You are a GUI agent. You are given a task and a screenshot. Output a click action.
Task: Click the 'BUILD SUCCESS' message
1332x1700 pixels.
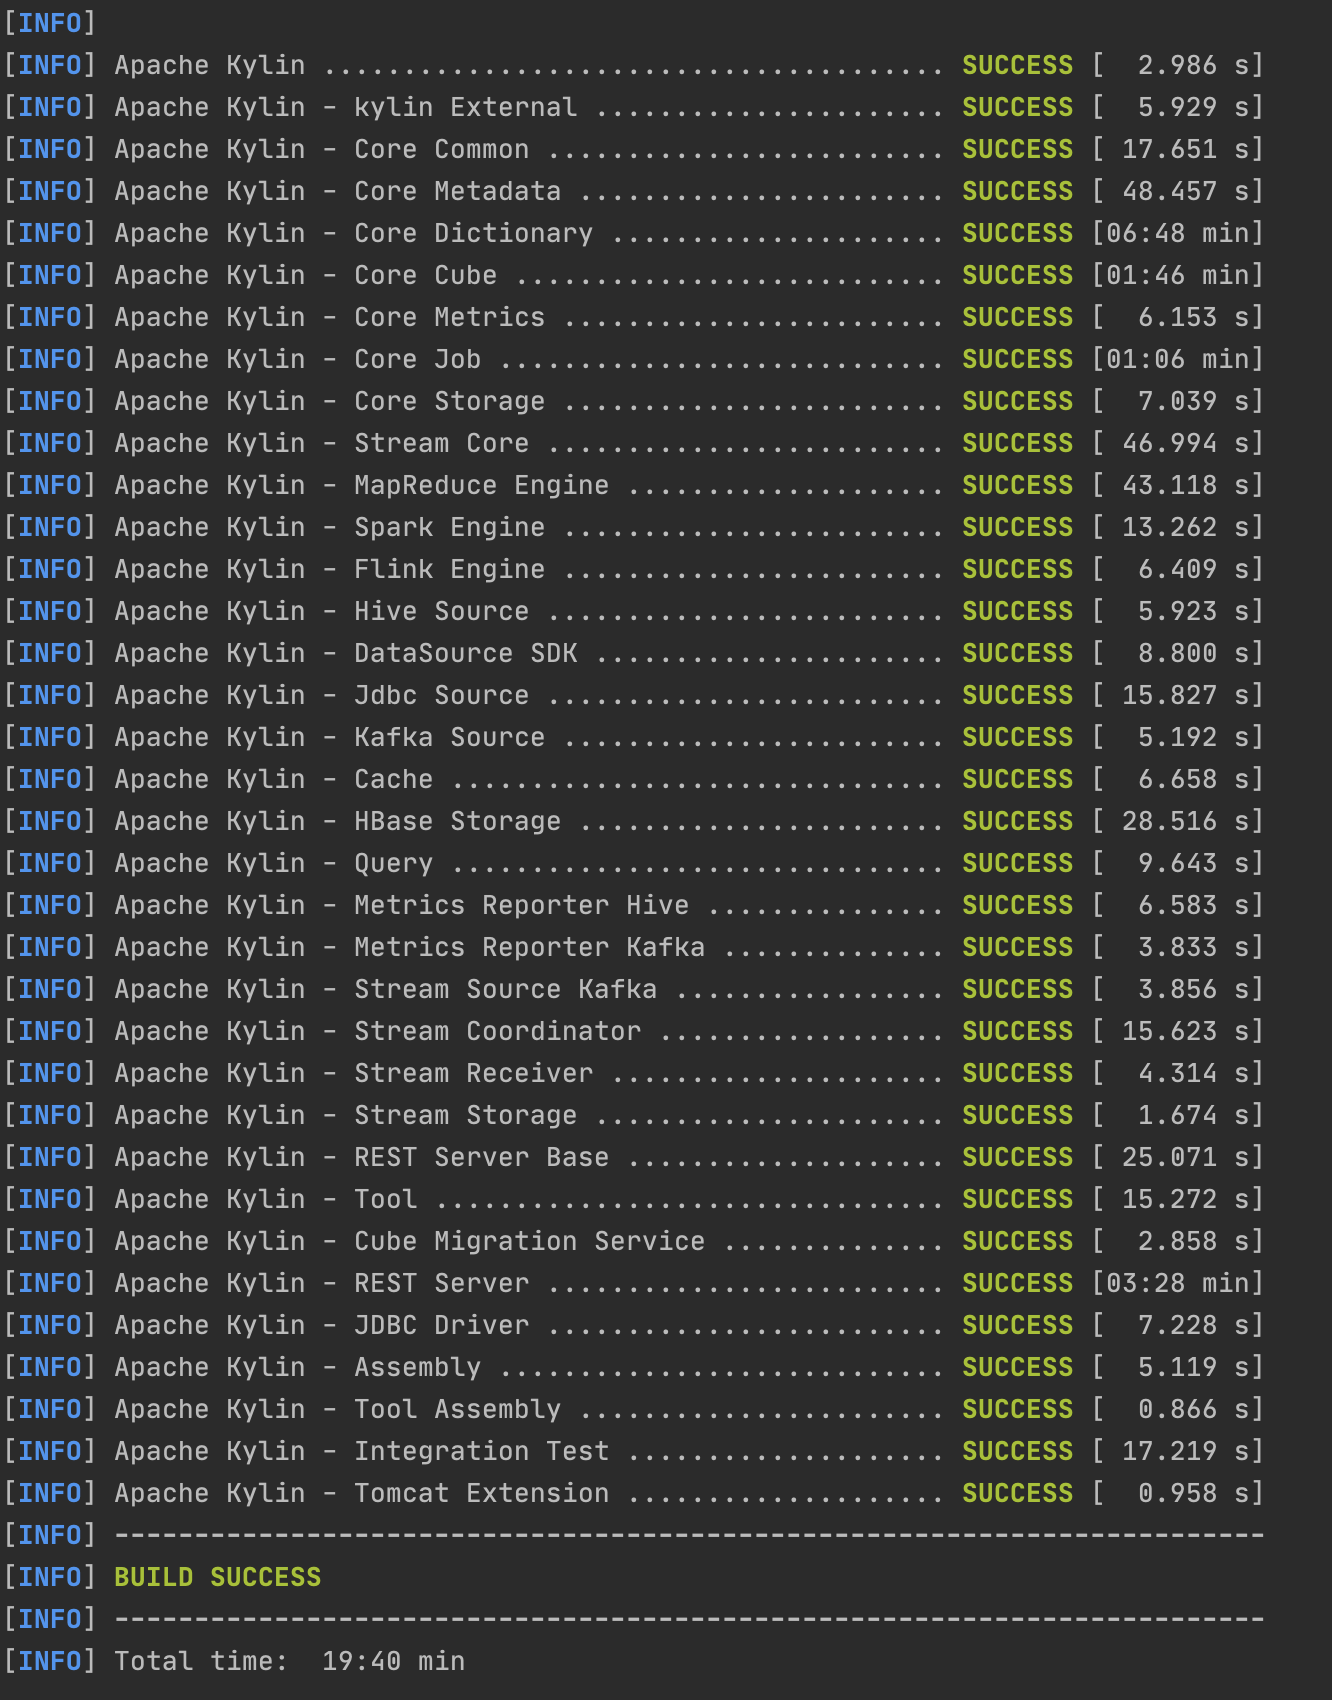pyautogui.click(x=217, y=1577)
